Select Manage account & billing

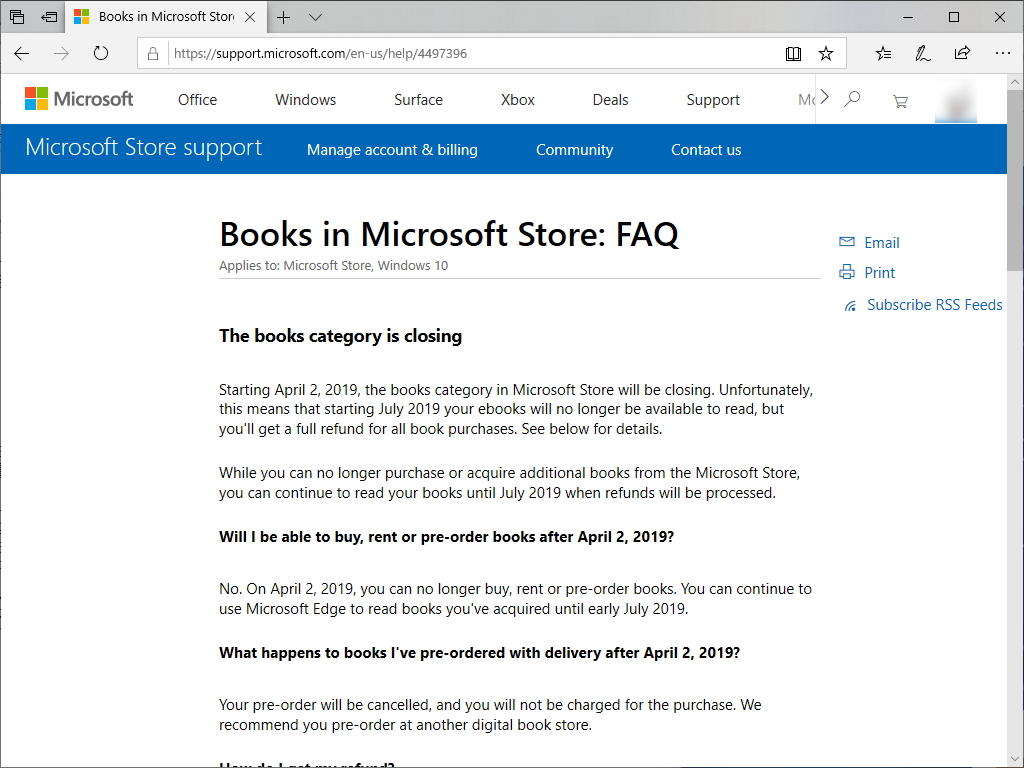[x=392, y=150]
